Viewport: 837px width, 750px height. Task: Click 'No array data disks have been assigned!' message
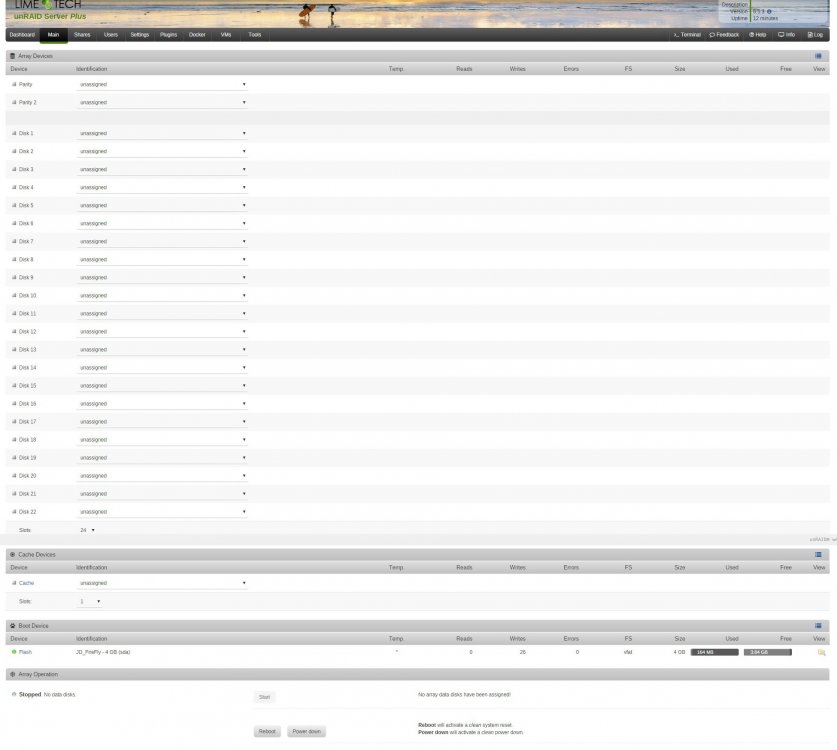[x=464, y=695]
